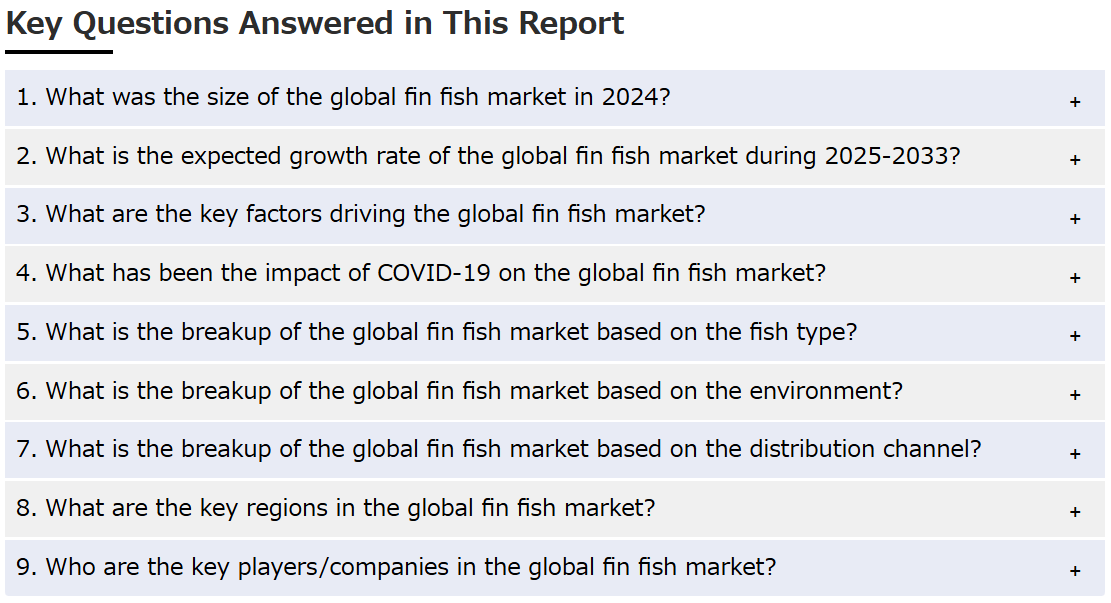Click the plus icon on the distribution channel row
Viewport: 1111px width, 603px height.
pos(1075,453)
